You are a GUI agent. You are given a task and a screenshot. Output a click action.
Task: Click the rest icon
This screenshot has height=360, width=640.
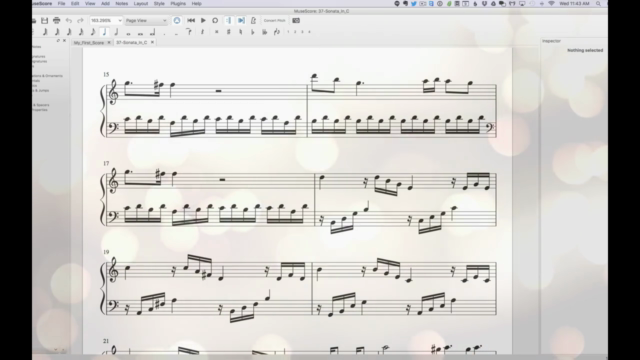(202, 32)
